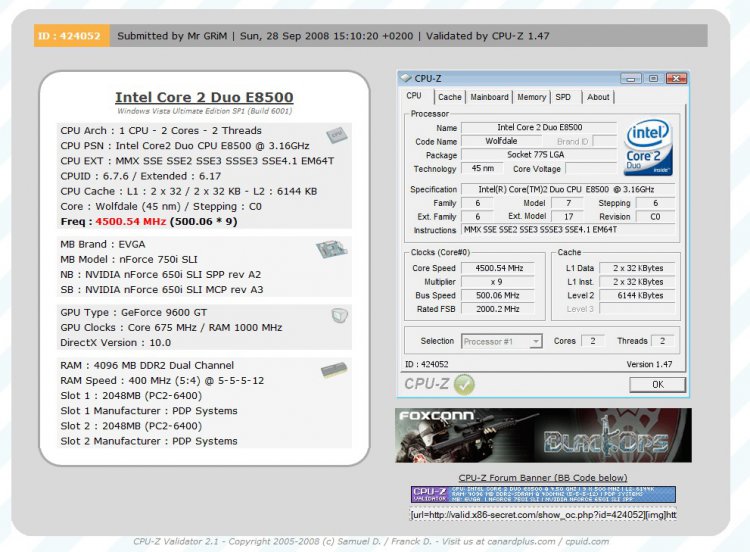Image resolution: width=750 pixels, height=552 pixels.
Task: Click the Intel Core 2 Duo logo
Action: coord(649,147)
